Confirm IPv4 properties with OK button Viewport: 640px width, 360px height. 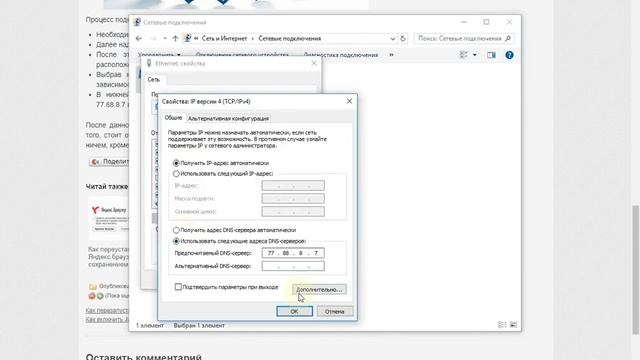pos(294,311)
